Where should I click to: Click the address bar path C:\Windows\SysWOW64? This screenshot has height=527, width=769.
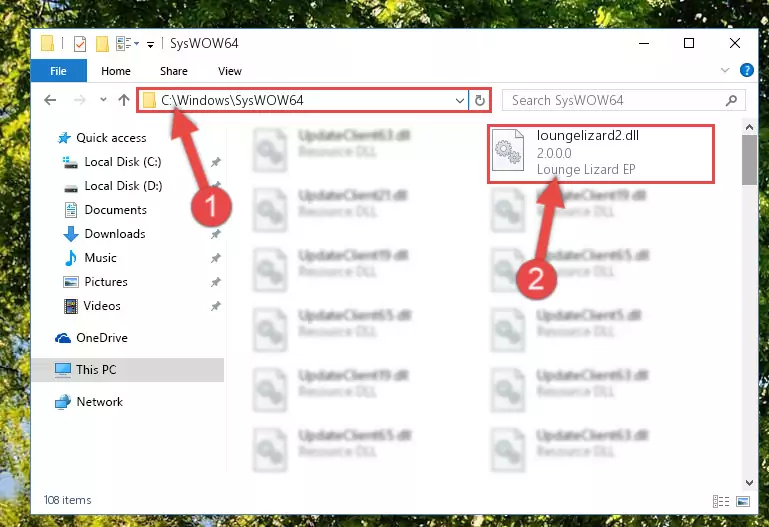point(232,100)
